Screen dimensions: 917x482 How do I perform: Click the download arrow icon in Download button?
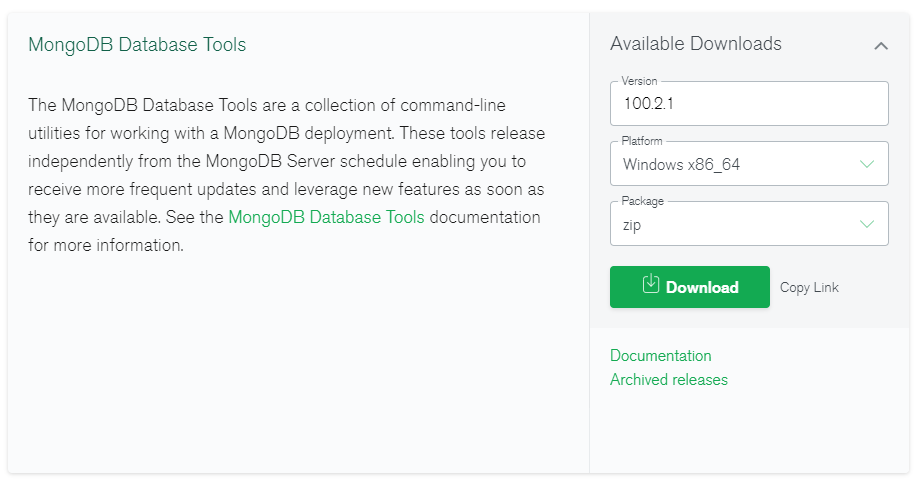click(x=650, y=284)
